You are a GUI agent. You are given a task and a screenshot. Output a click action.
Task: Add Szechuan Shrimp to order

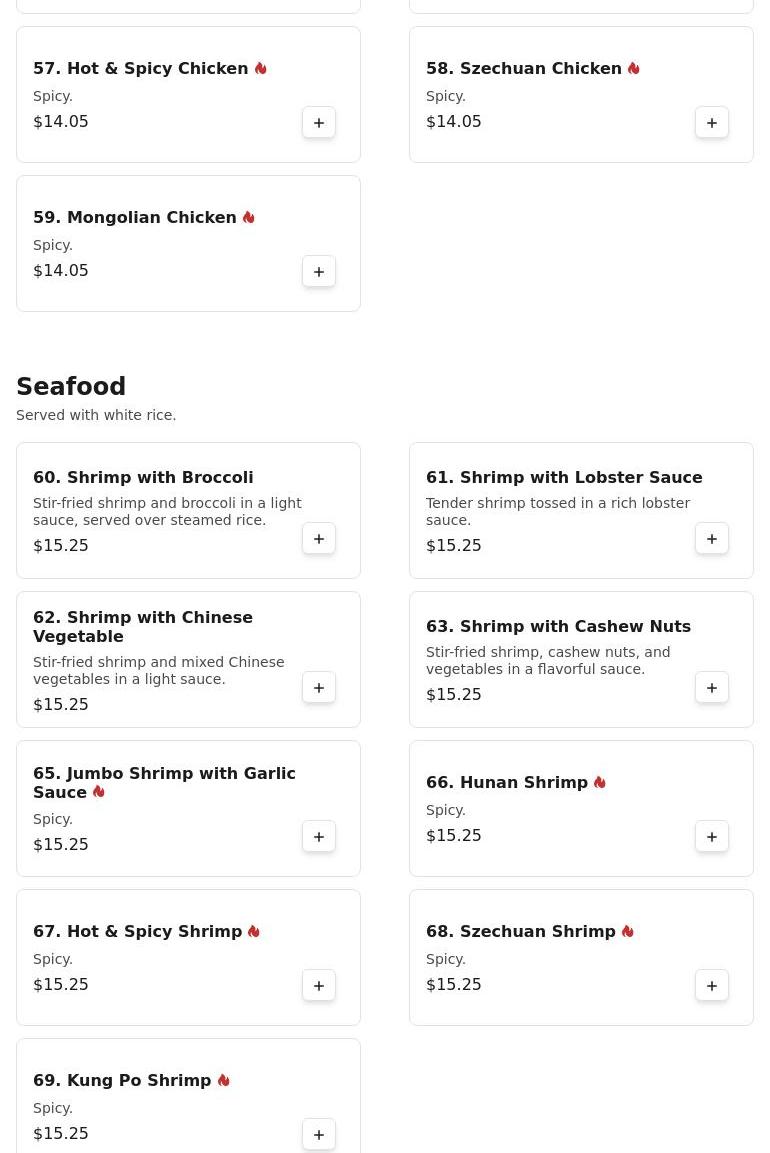point(712,986)
